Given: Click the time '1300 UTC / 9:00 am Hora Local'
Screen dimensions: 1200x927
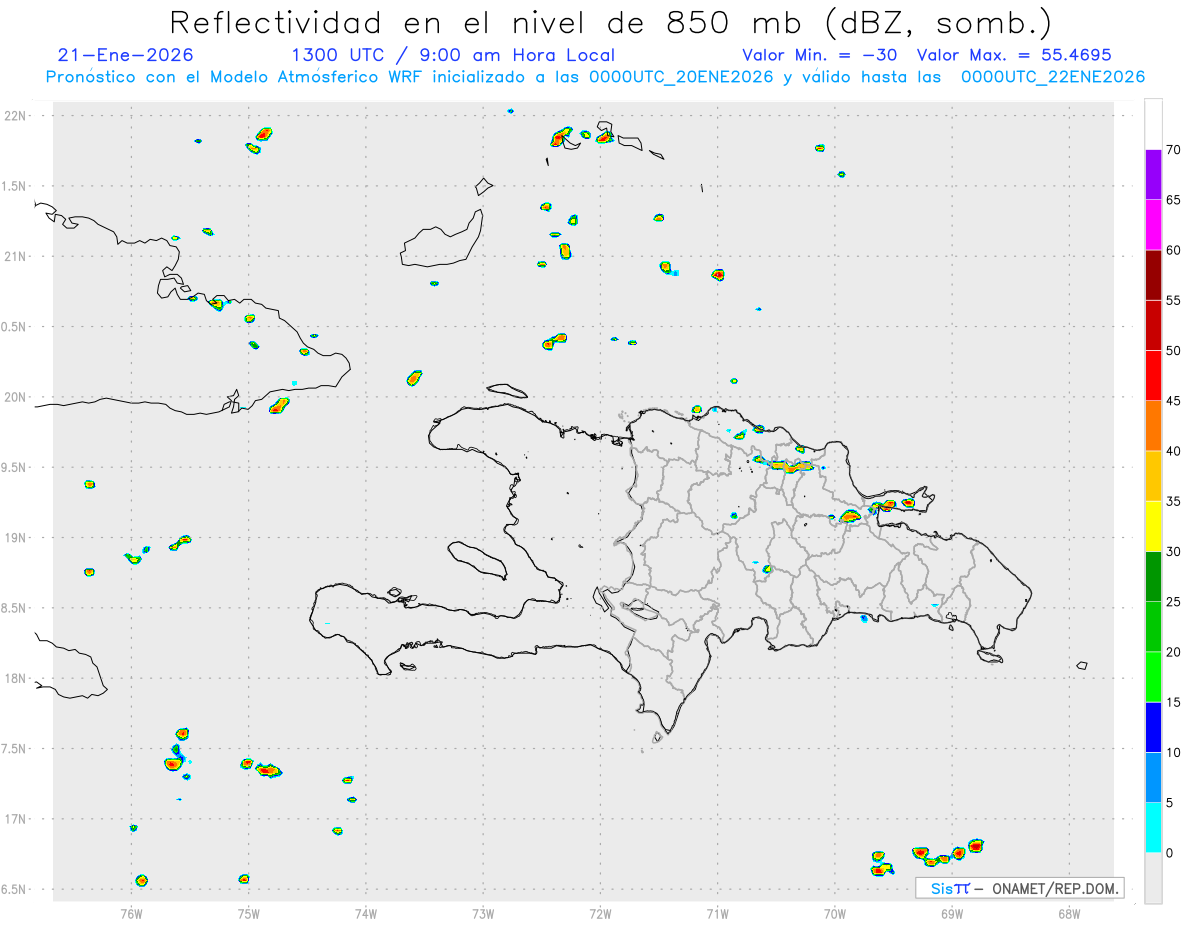Looking at the screenshot, I should [453, 55].
